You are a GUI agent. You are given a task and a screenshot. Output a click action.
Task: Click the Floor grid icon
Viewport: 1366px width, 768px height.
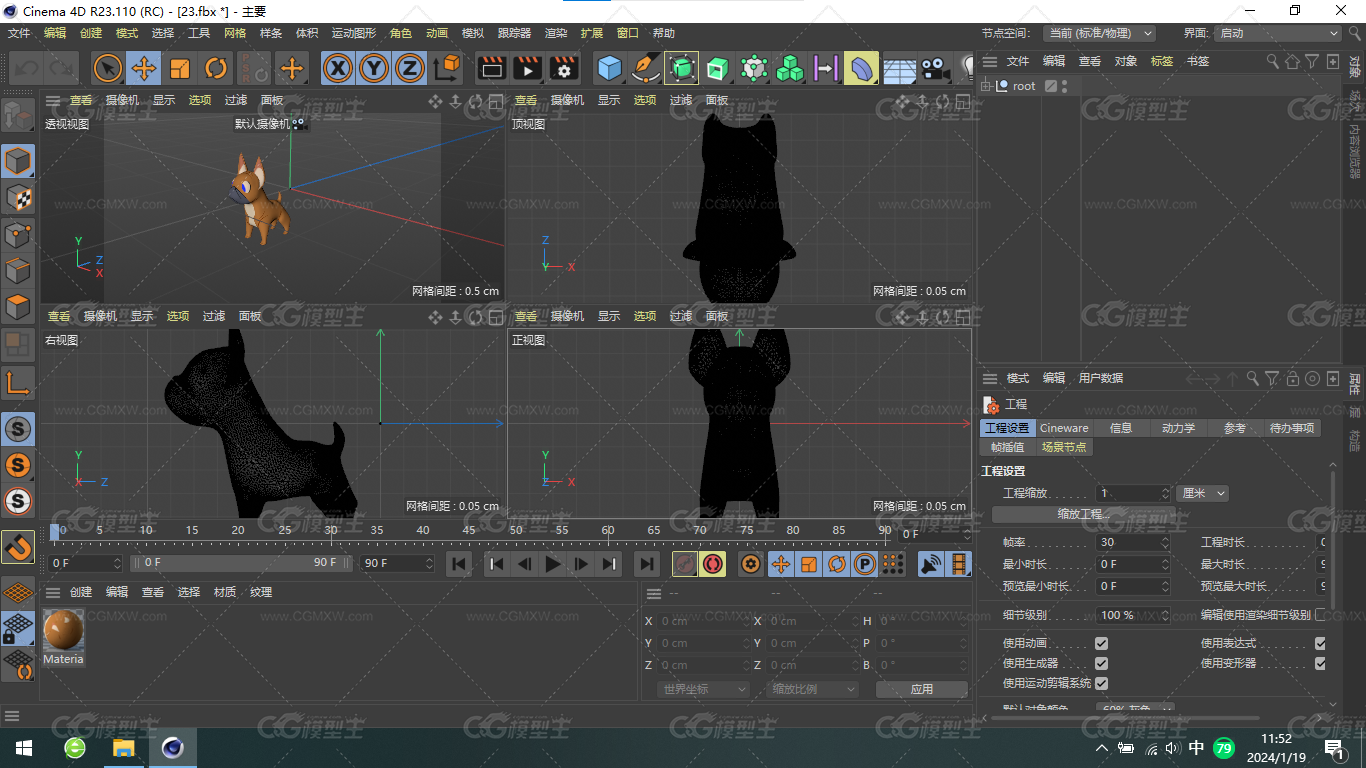pos(898,68)
